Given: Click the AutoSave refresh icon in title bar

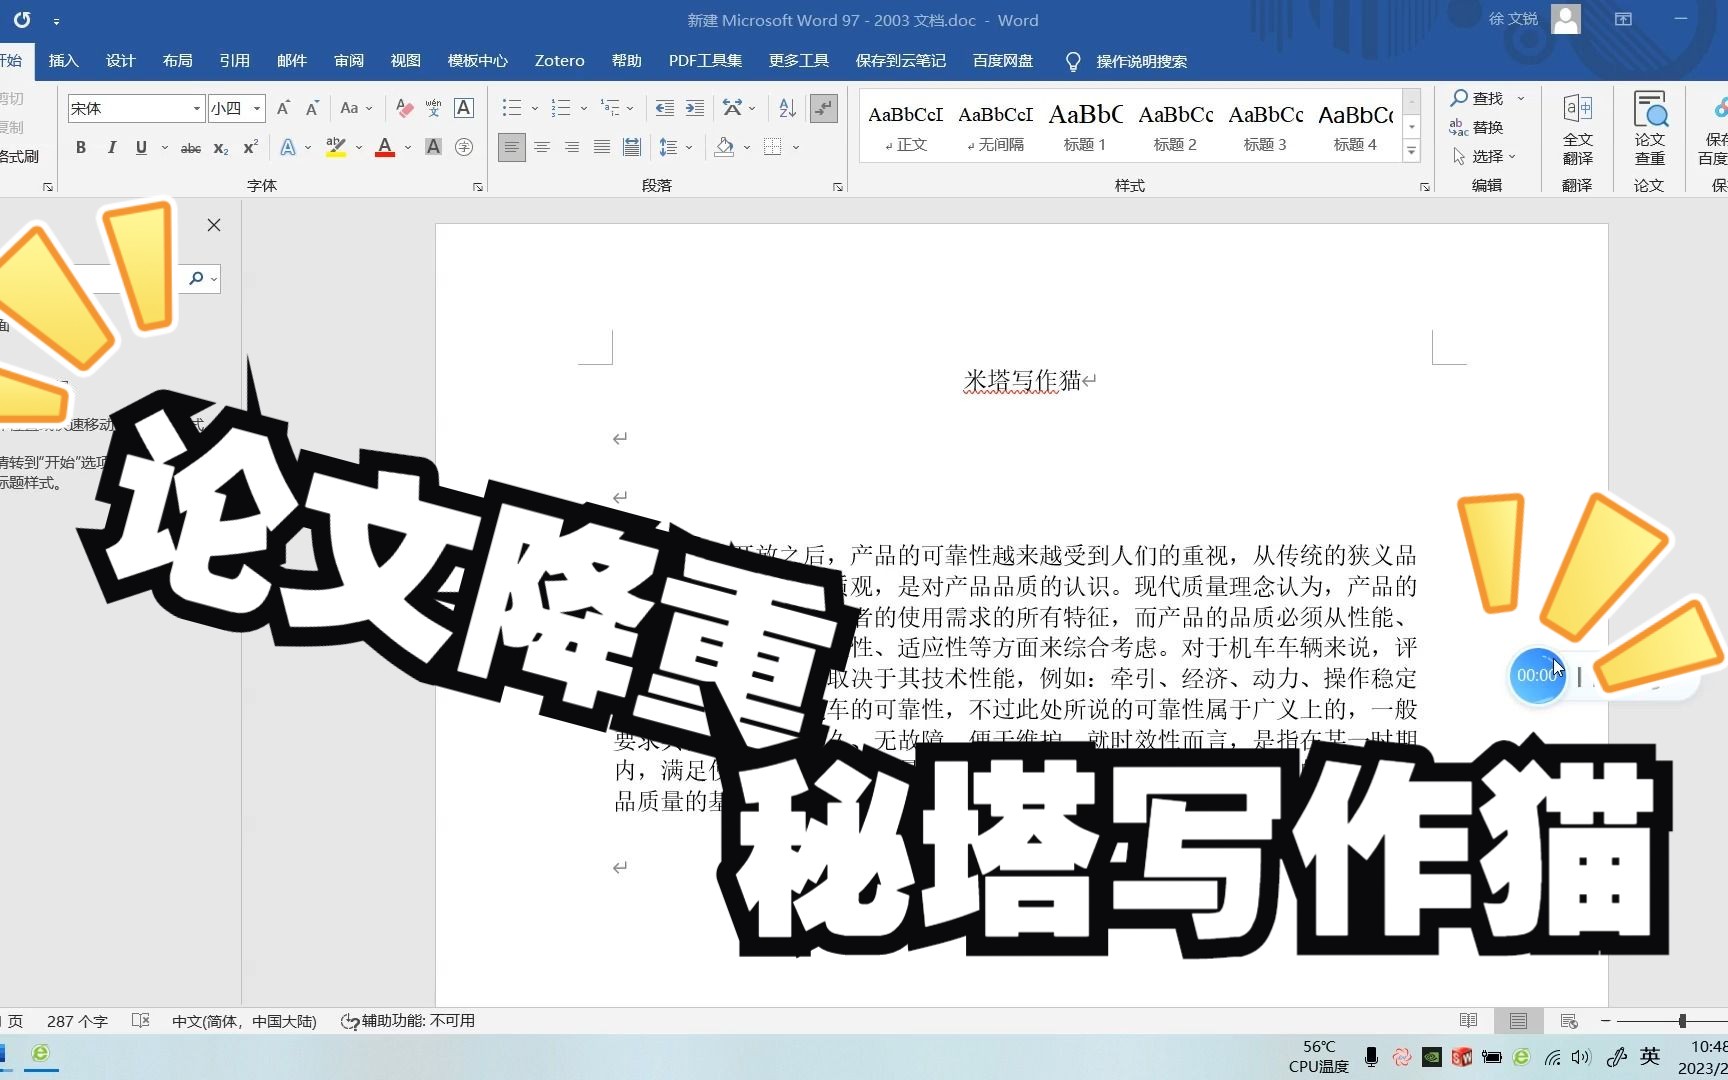Looking at the screenshot, I should [21, 20].
